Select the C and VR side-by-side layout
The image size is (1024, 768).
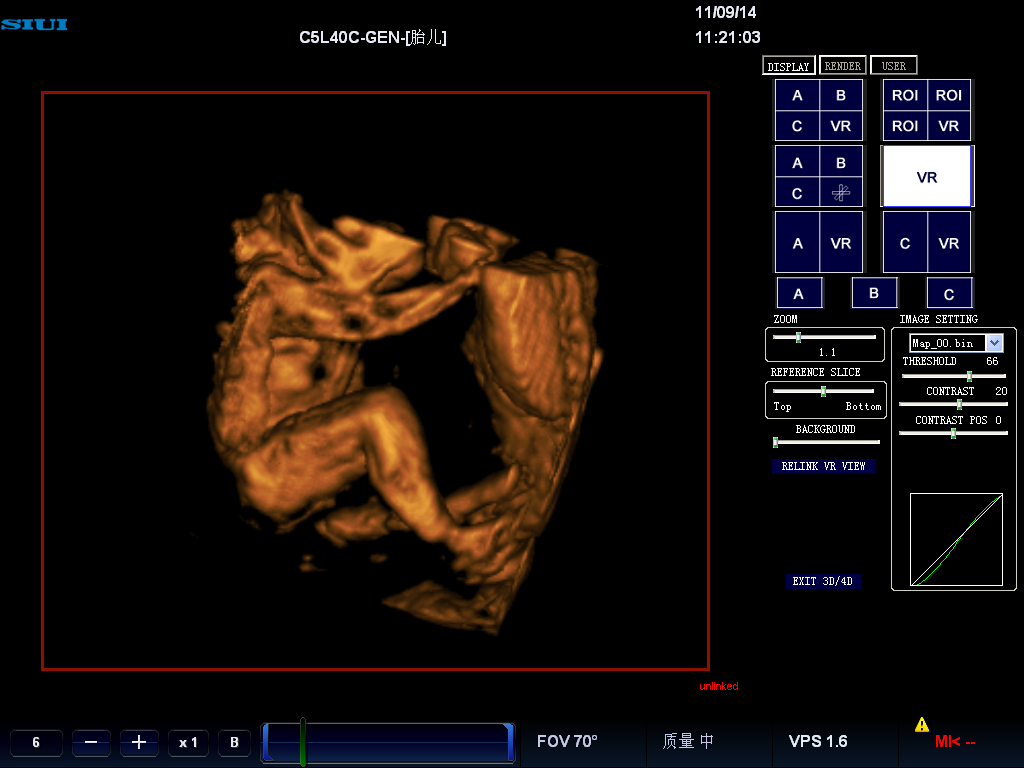pyautogui.click(x=926, y=243)
